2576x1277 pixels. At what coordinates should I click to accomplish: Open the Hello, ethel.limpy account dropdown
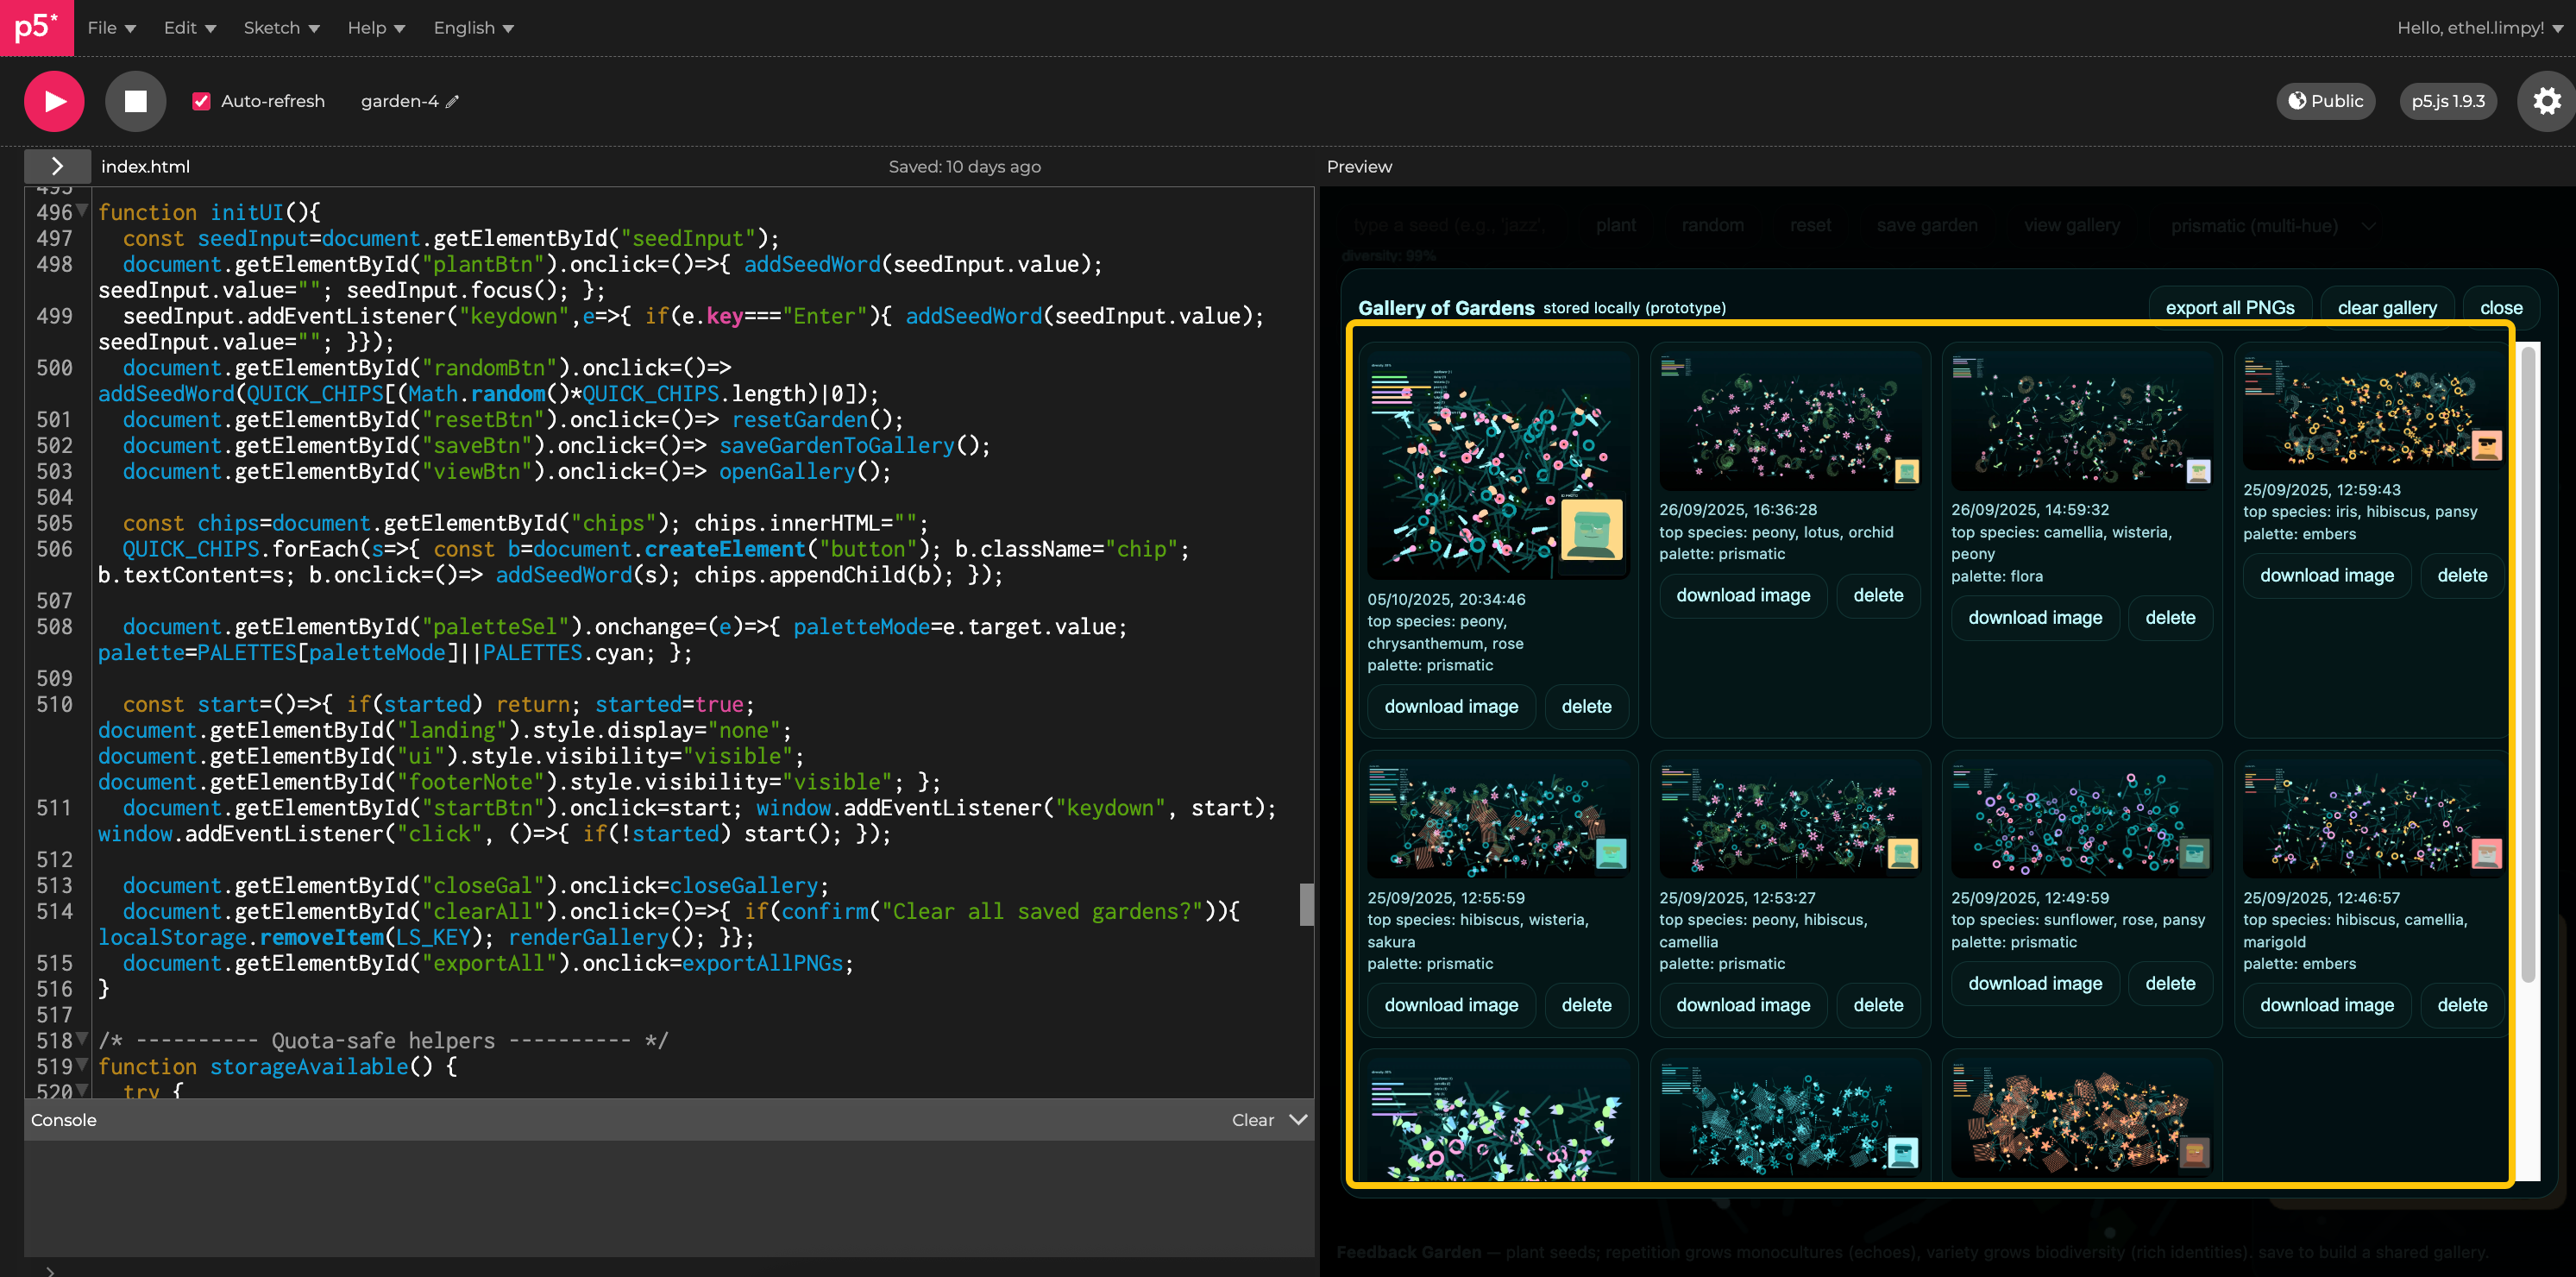2478,28
